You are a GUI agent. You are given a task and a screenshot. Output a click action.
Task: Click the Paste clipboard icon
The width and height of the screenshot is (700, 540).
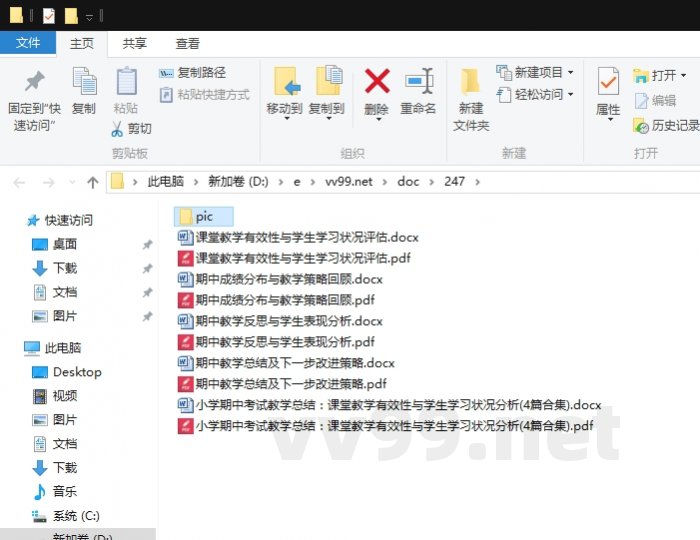tap(126, 81)
